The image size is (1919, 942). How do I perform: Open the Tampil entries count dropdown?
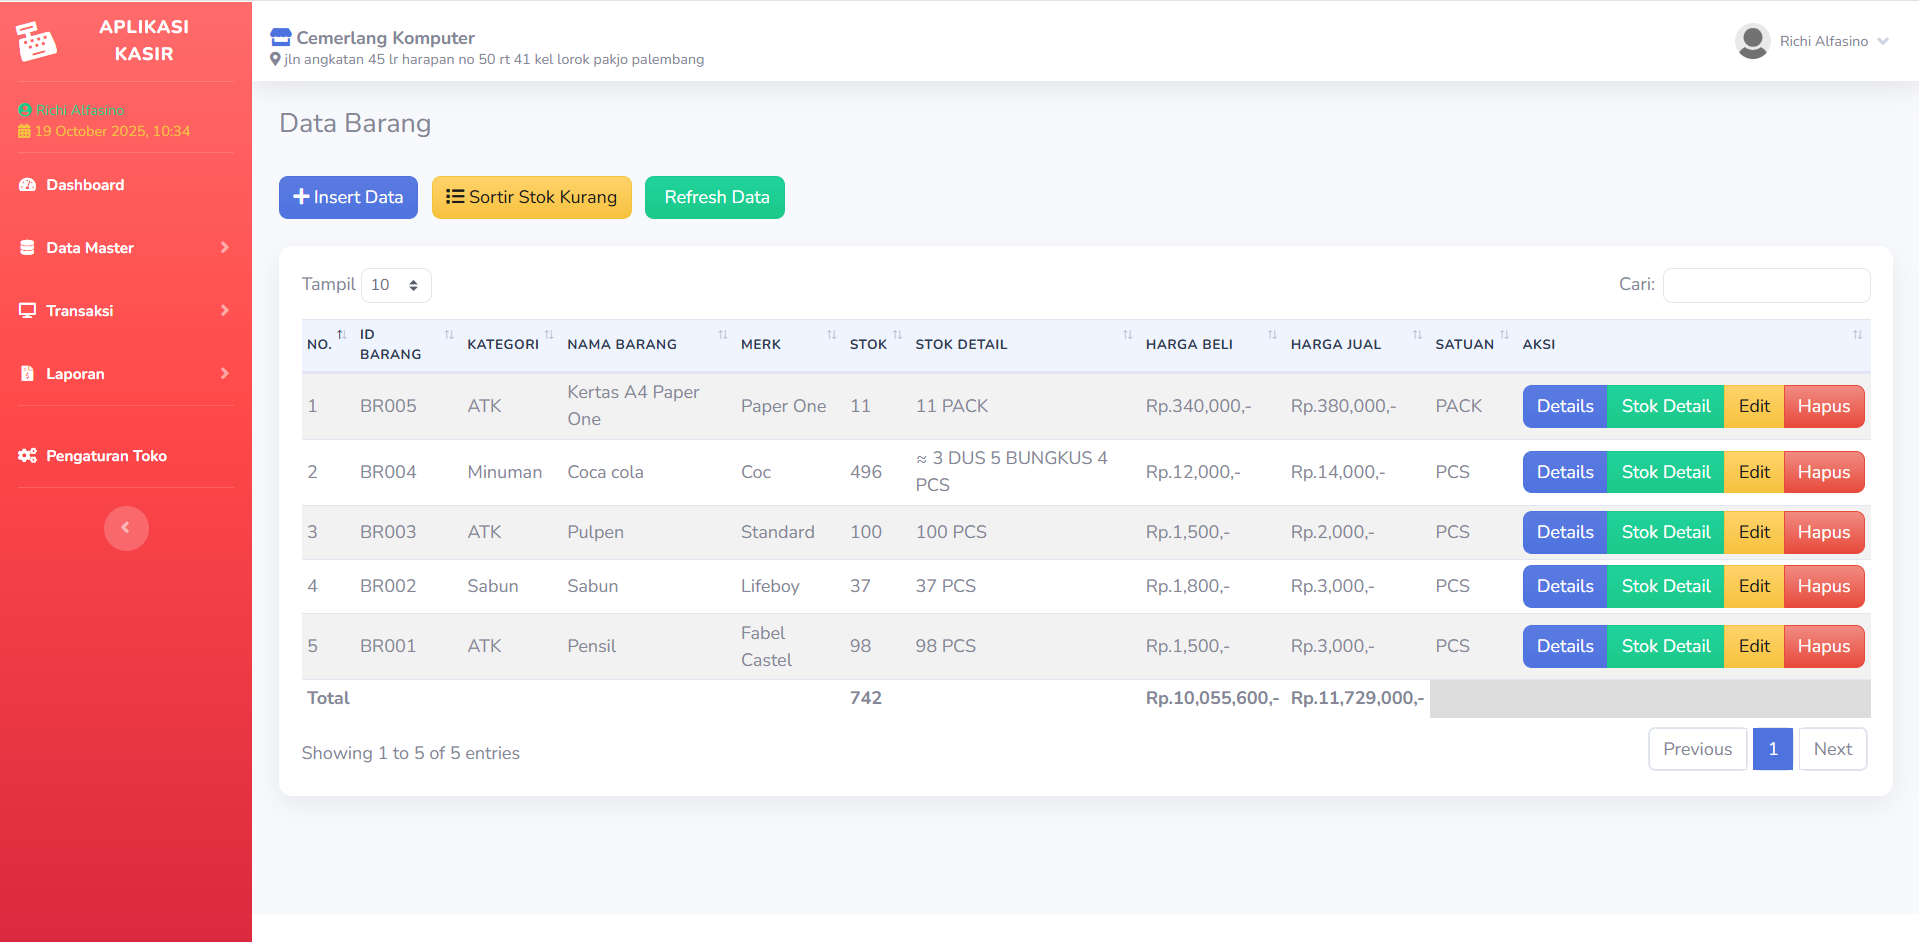pos(396,285)
